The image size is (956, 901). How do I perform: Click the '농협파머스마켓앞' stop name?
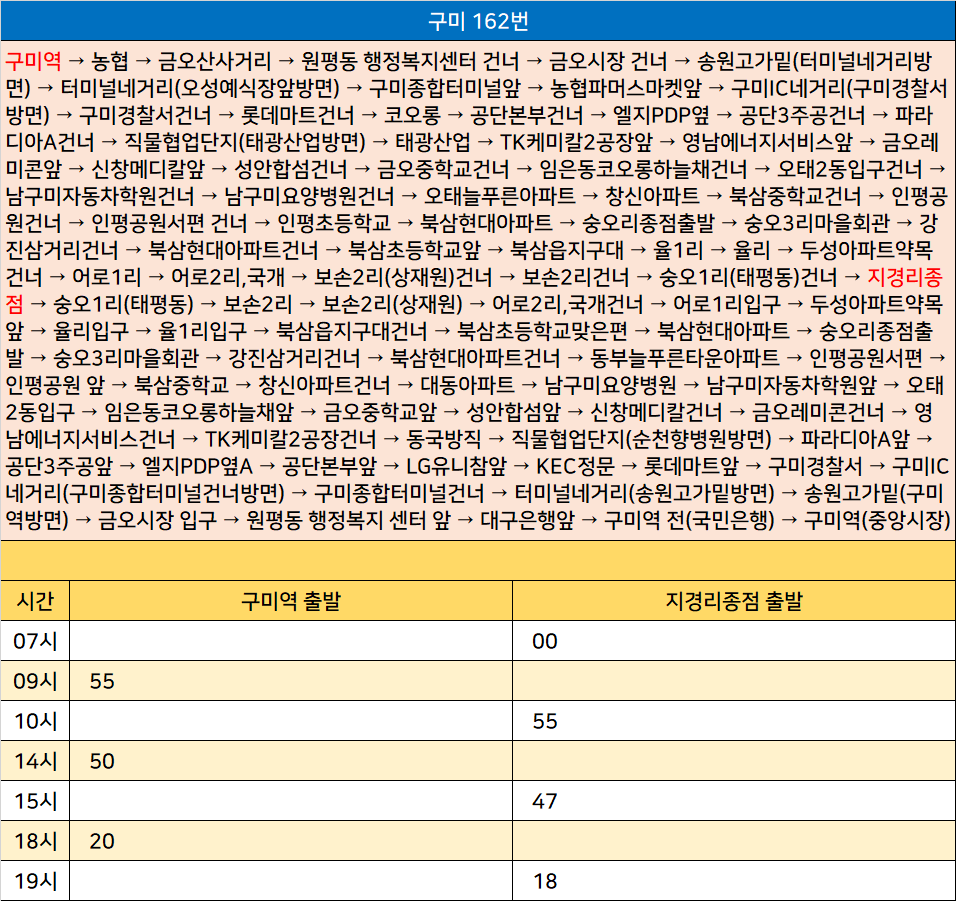click(626, 88)
